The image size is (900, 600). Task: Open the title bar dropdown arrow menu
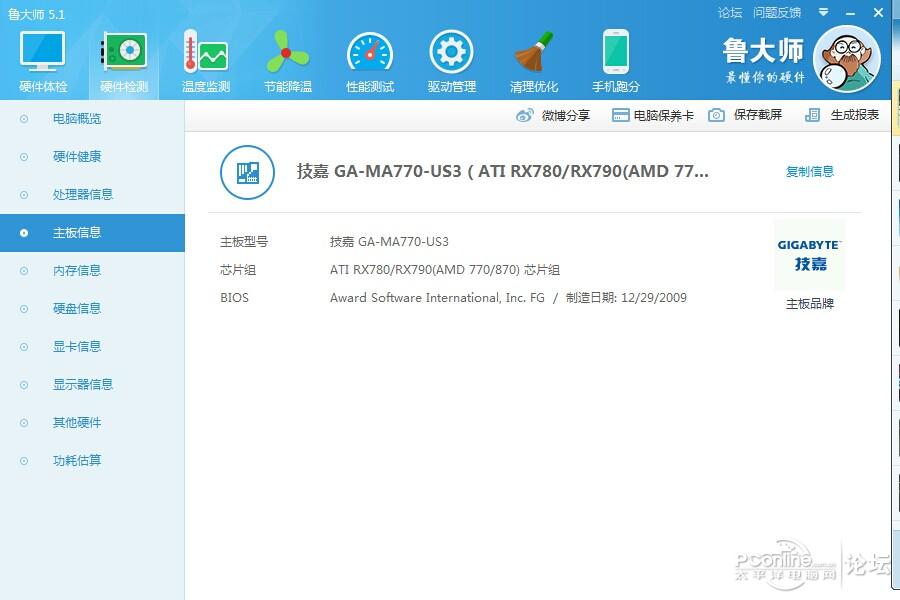[824, 12]
